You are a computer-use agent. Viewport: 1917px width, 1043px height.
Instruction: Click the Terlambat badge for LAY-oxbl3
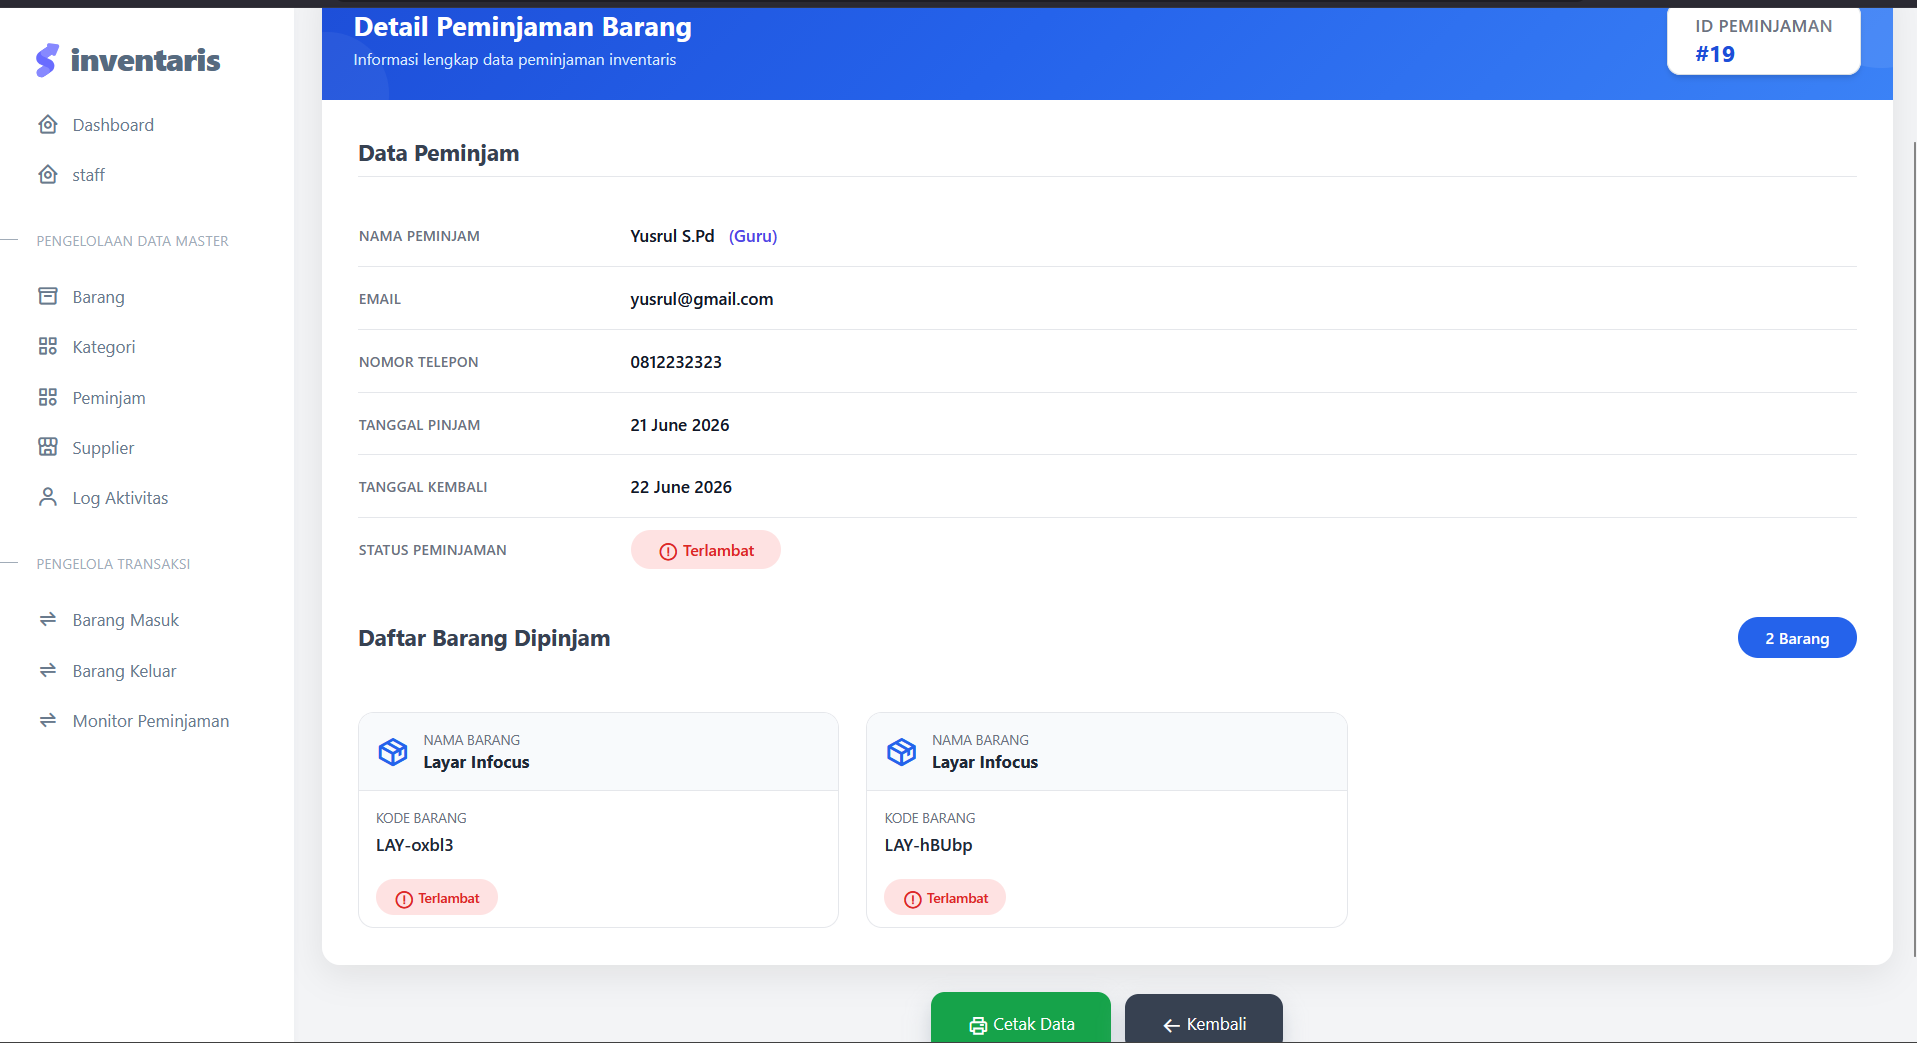[x=437, y=898]
